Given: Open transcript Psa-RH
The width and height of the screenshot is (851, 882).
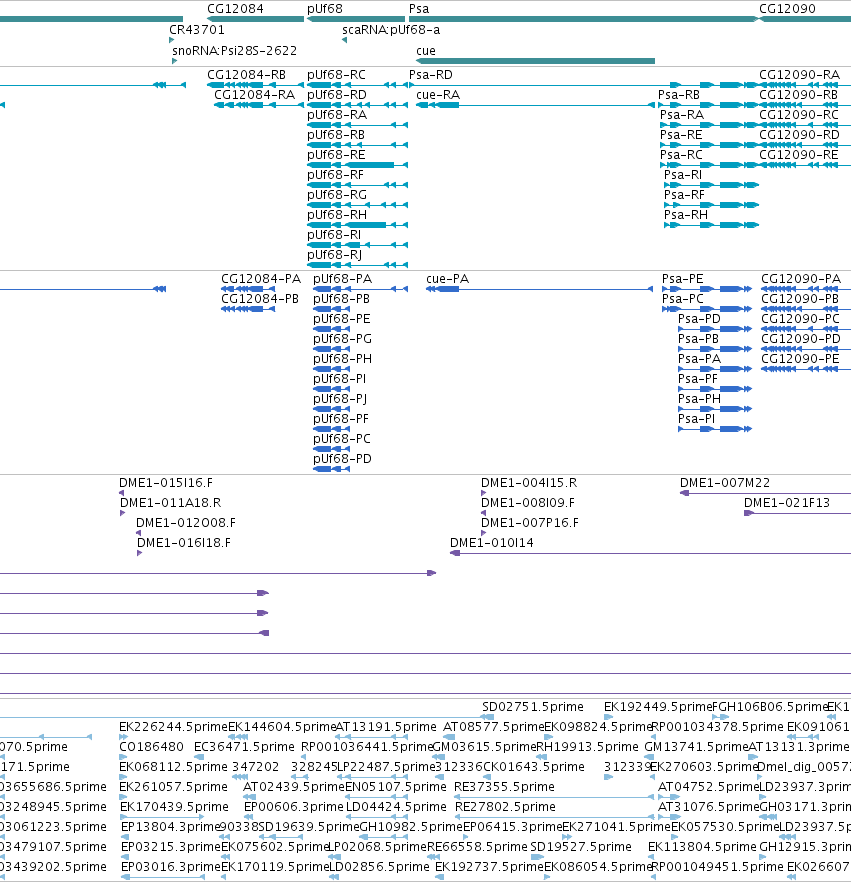Looking at the screenshot, I should (686, 215).
